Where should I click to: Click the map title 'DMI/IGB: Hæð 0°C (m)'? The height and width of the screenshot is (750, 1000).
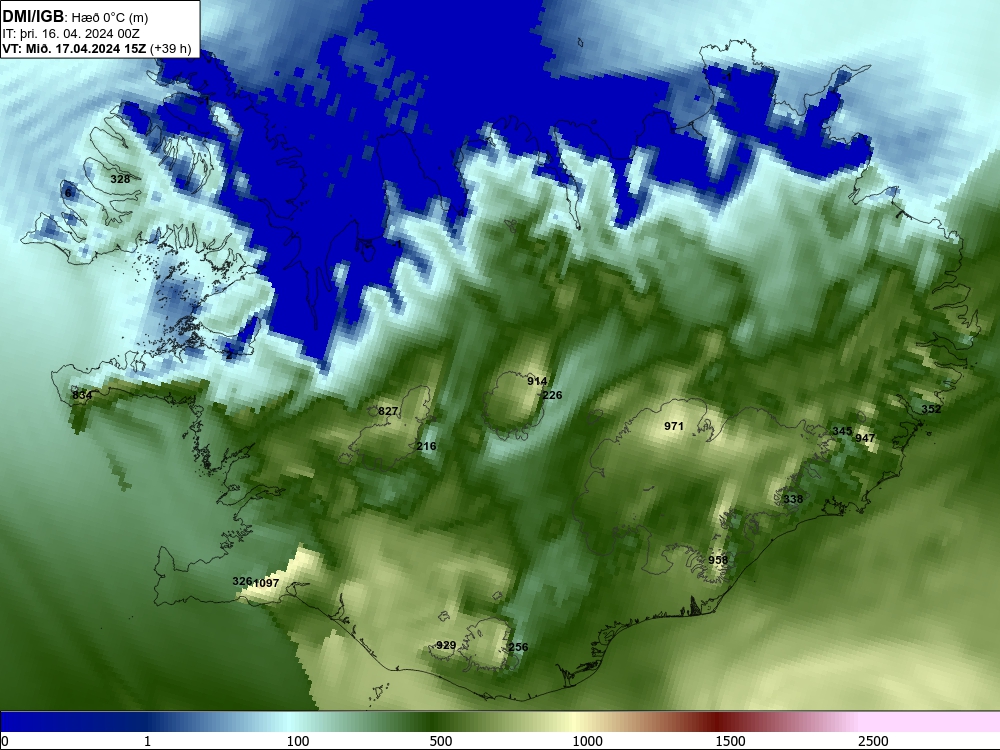[75, 17]
